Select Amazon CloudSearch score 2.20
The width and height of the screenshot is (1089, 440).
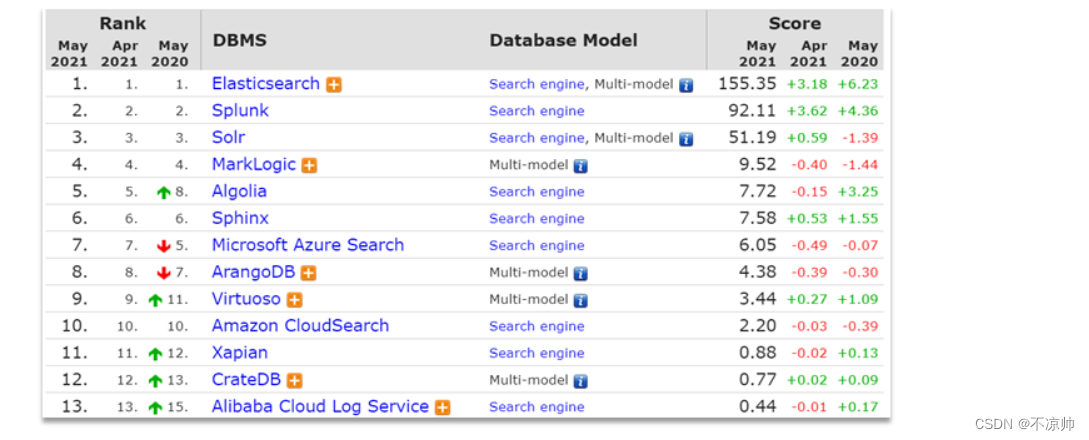pyautogui.click(x=758, y=326)
